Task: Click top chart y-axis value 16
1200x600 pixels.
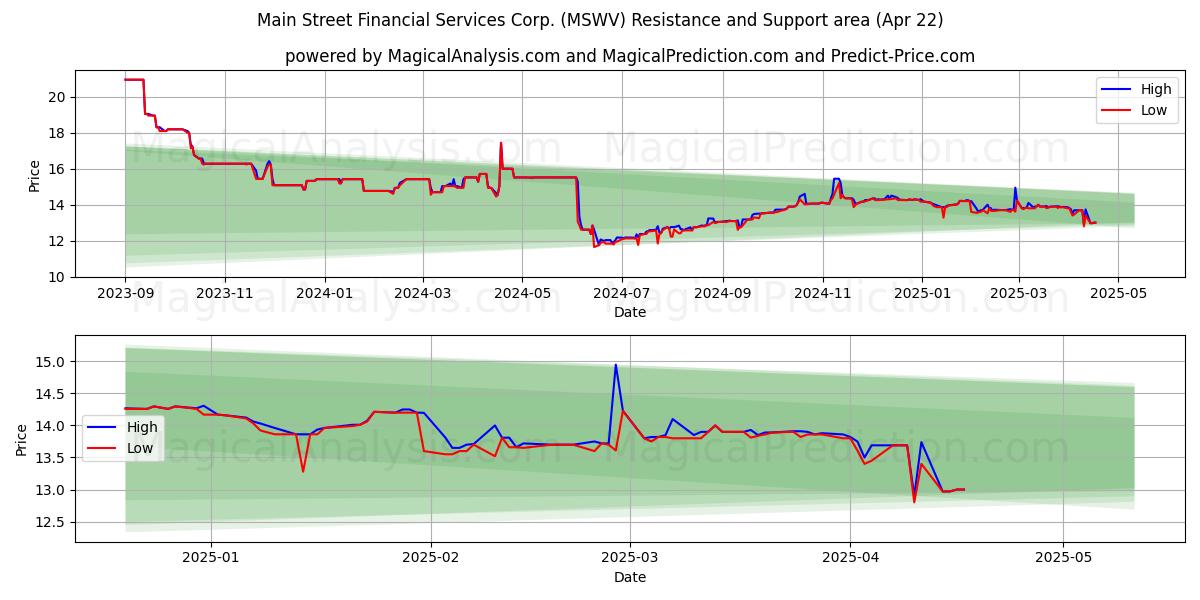Action: point(58,169)
